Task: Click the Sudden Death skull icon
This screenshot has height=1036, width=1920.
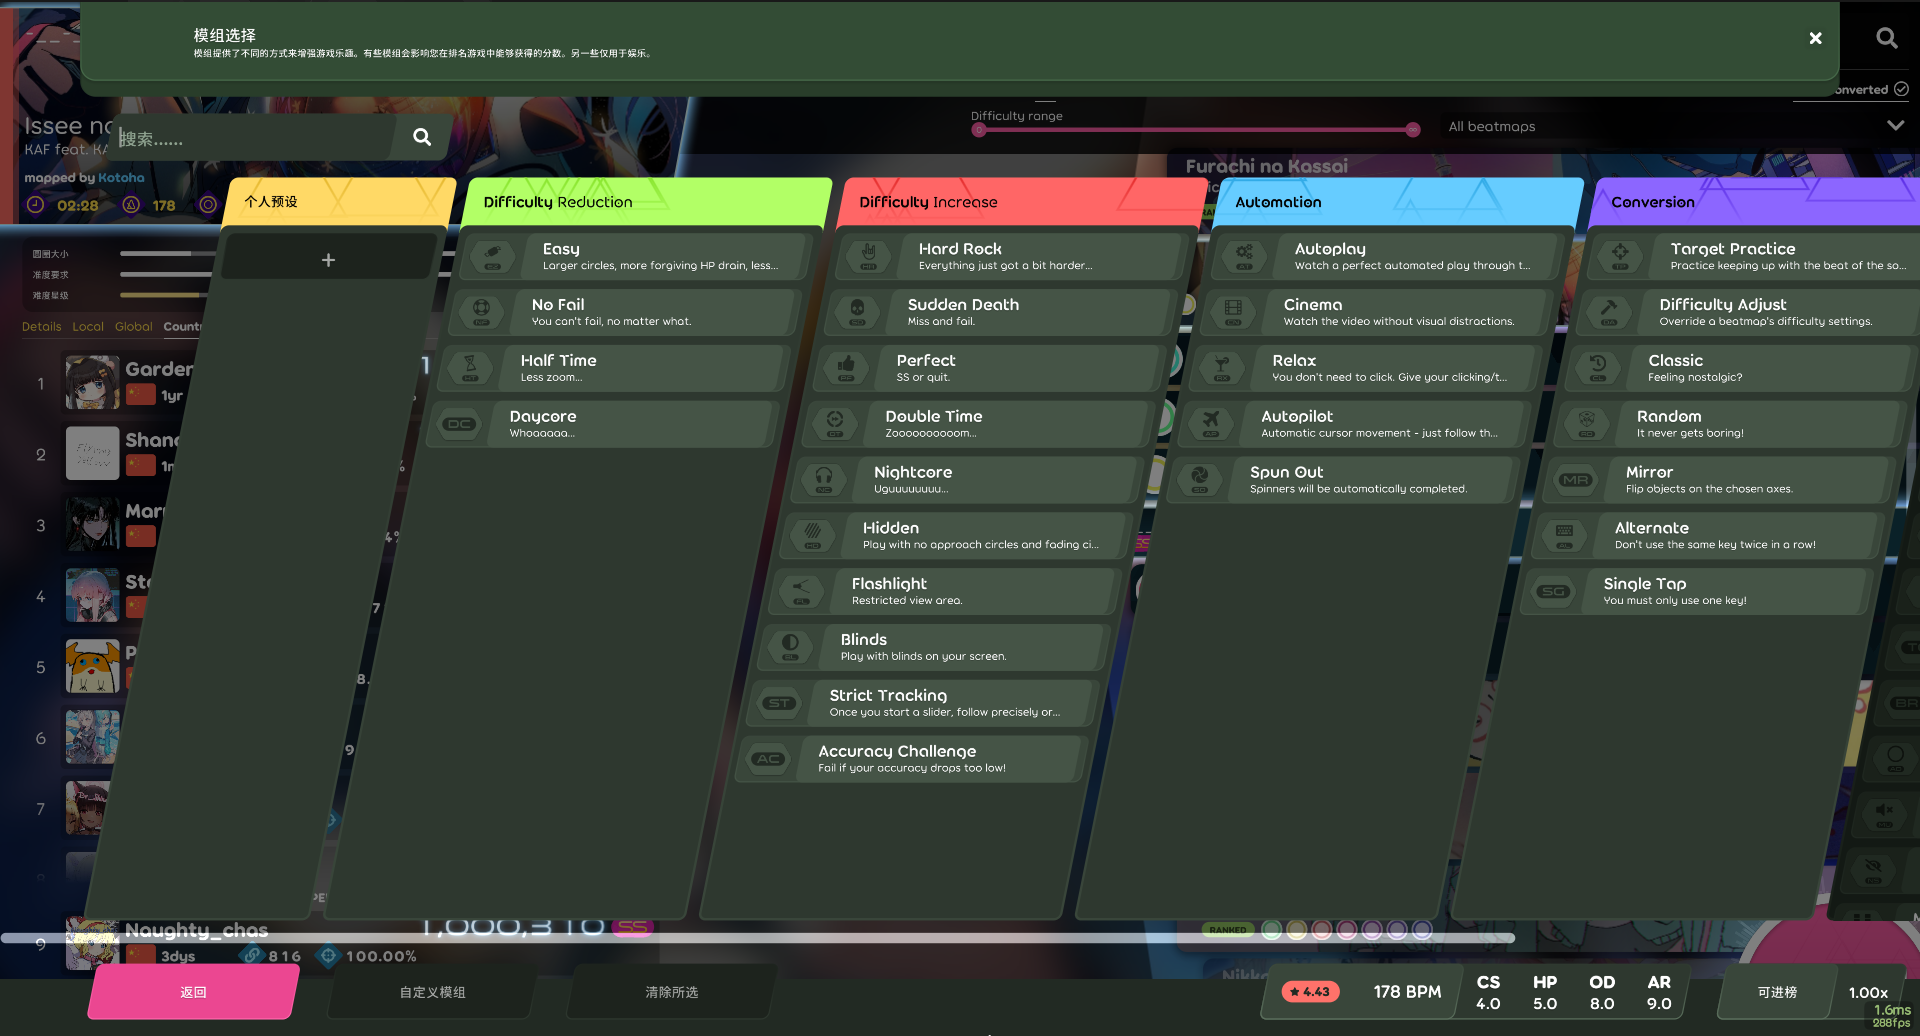Action: [x=857, y=312]
